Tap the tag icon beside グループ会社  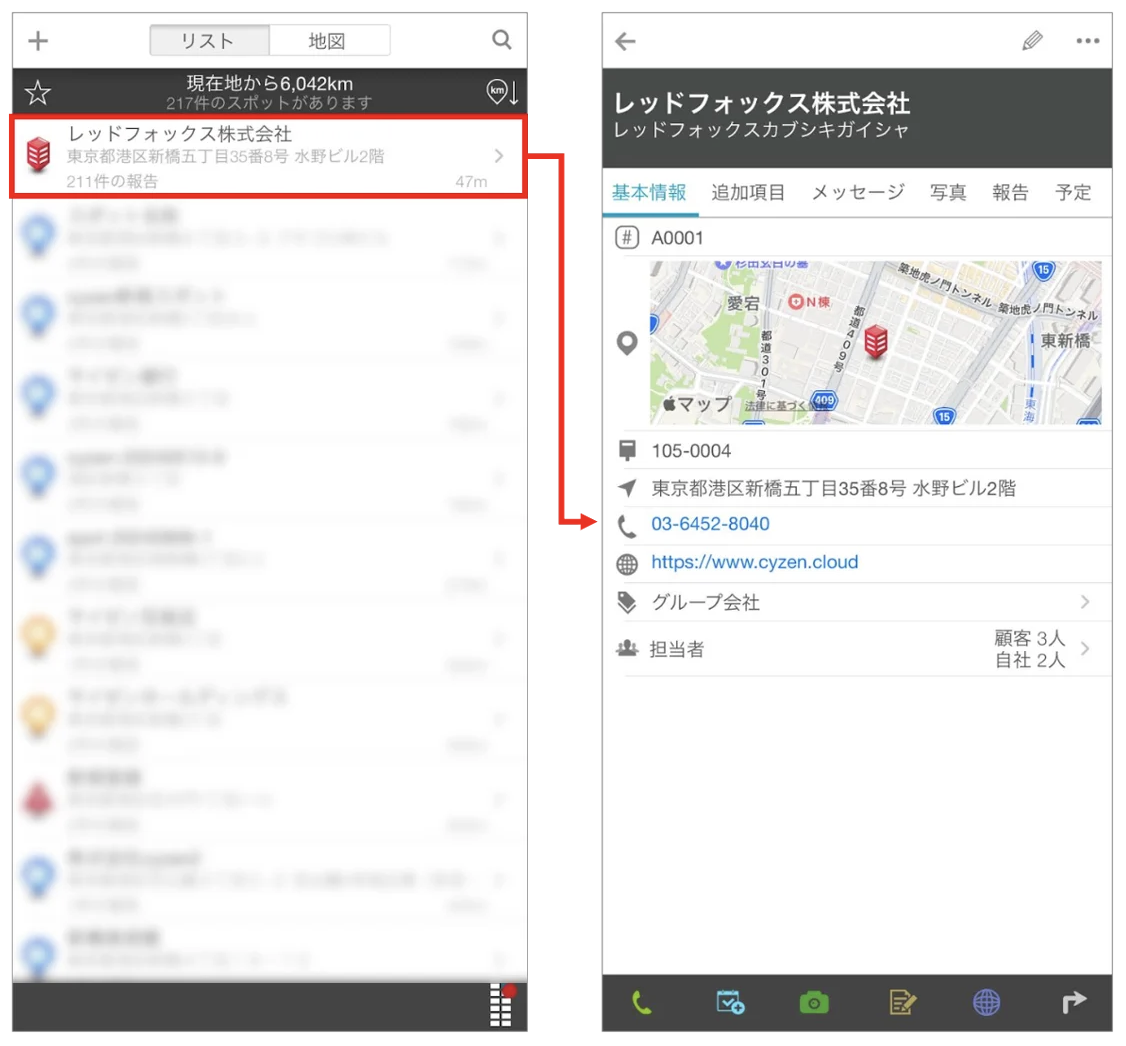click(x=627, y=602)
